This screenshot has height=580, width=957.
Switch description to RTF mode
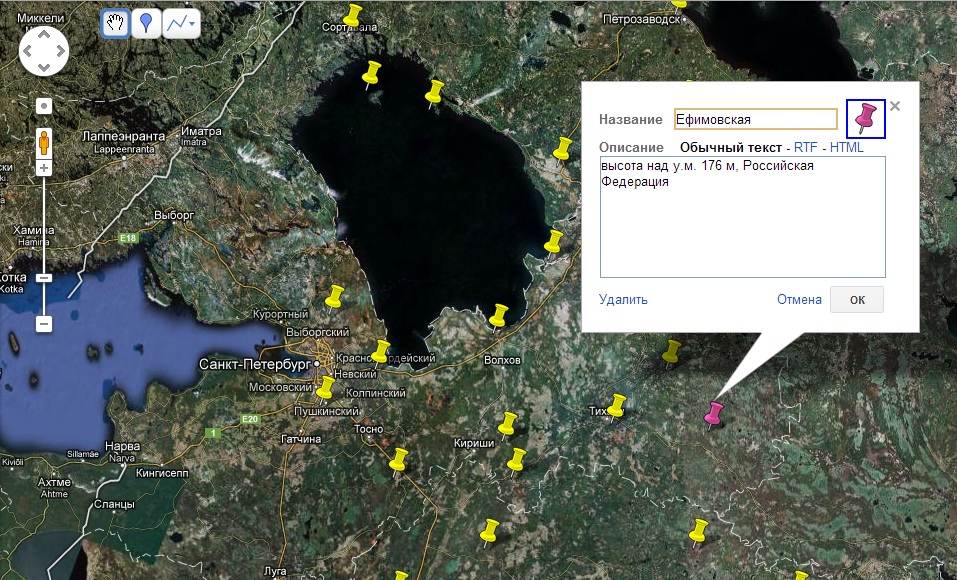(805, 148)
